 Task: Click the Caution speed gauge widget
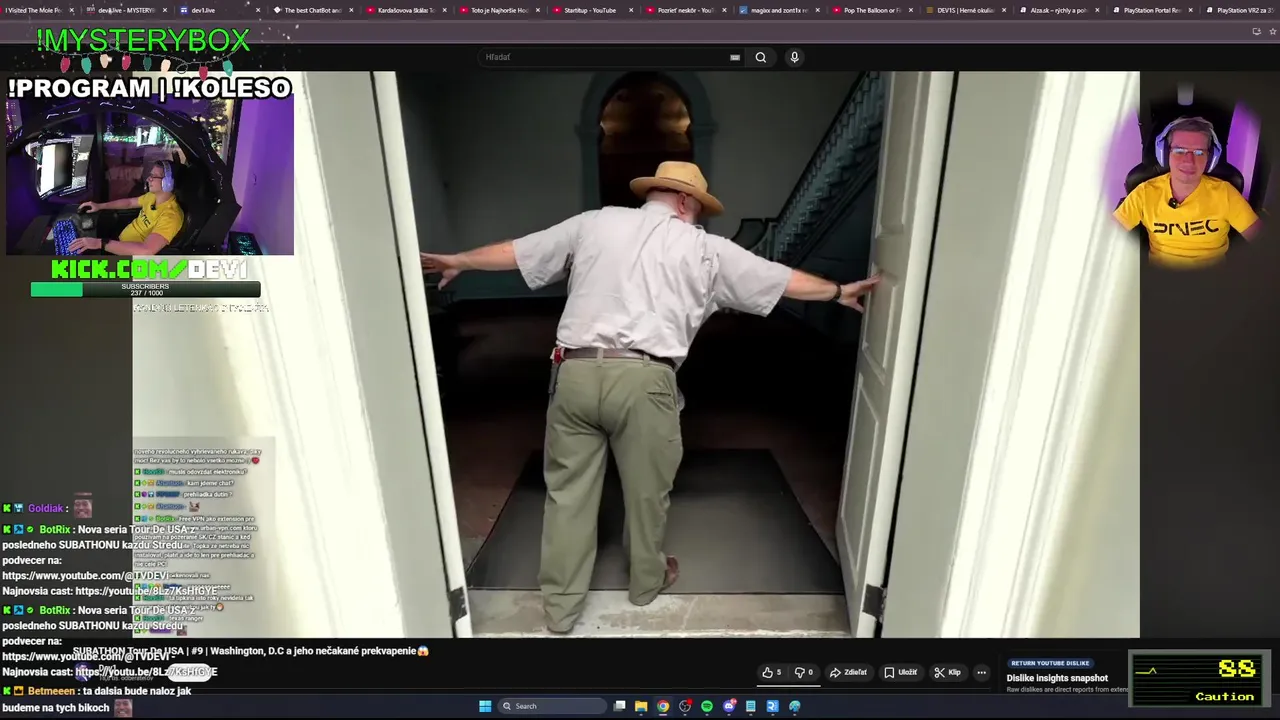point(1200,679)
